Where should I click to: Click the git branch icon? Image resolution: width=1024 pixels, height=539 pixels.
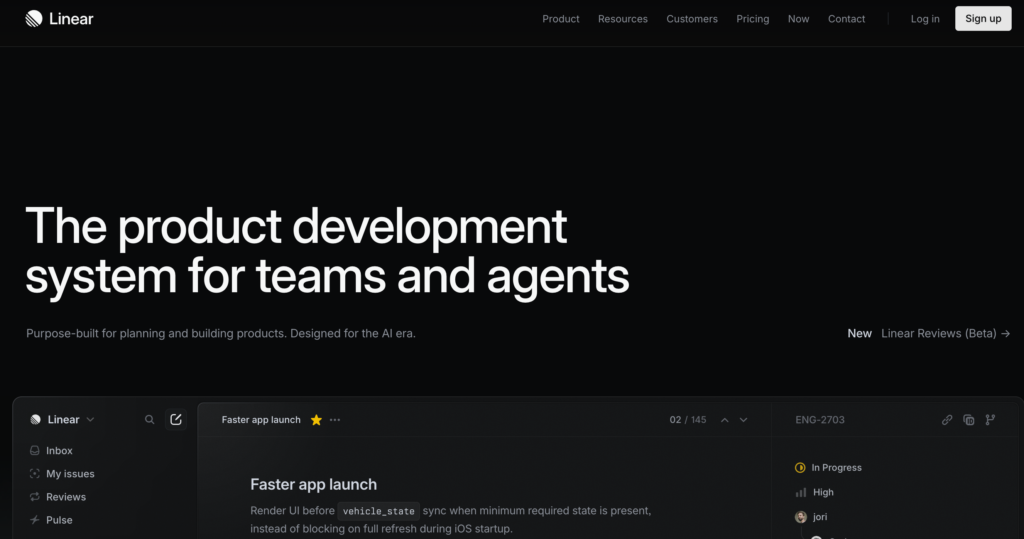pos(991,420)
